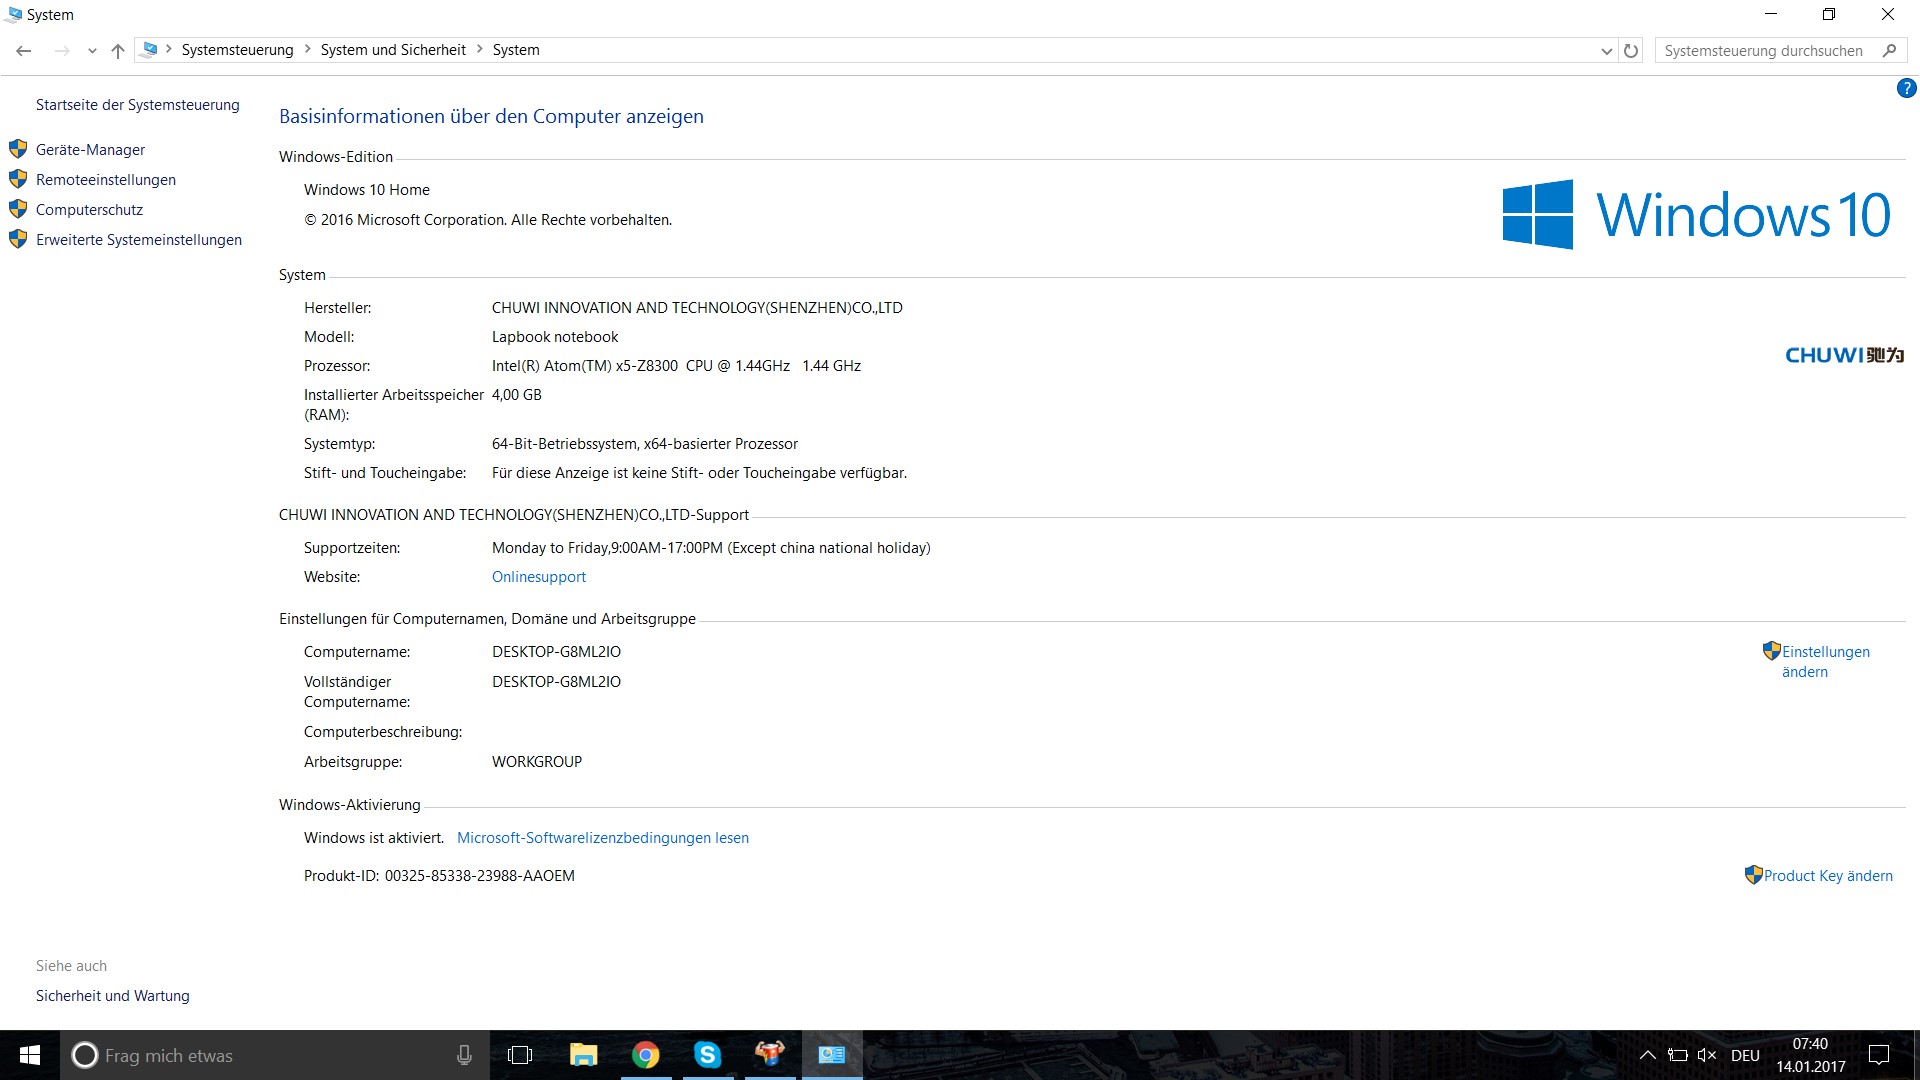1920x1080 pixels.
Task: Go back with the navigation arrow
Action: (24, 50)
